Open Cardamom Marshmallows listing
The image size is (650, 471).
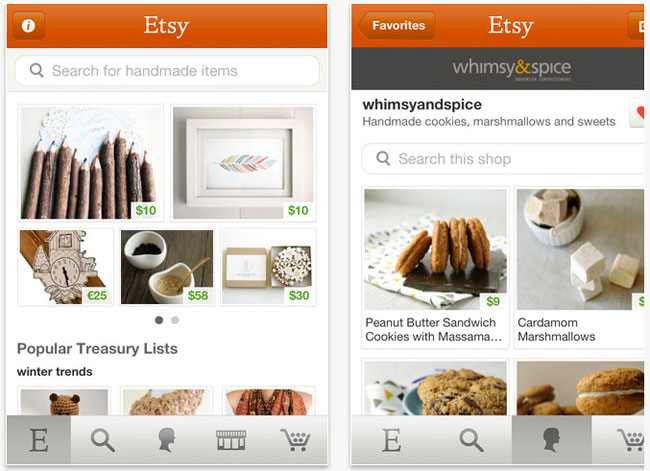(580, 267)
